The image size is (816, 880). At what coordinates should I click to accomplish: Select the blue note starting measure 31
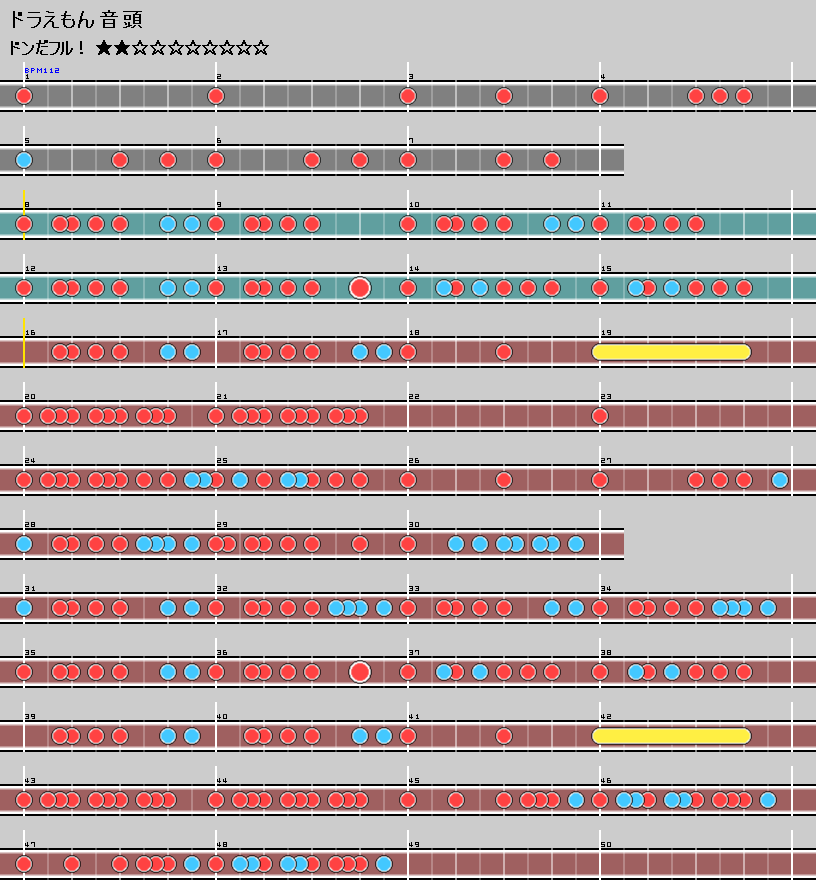pyautogui.click(x=24, y=608)
